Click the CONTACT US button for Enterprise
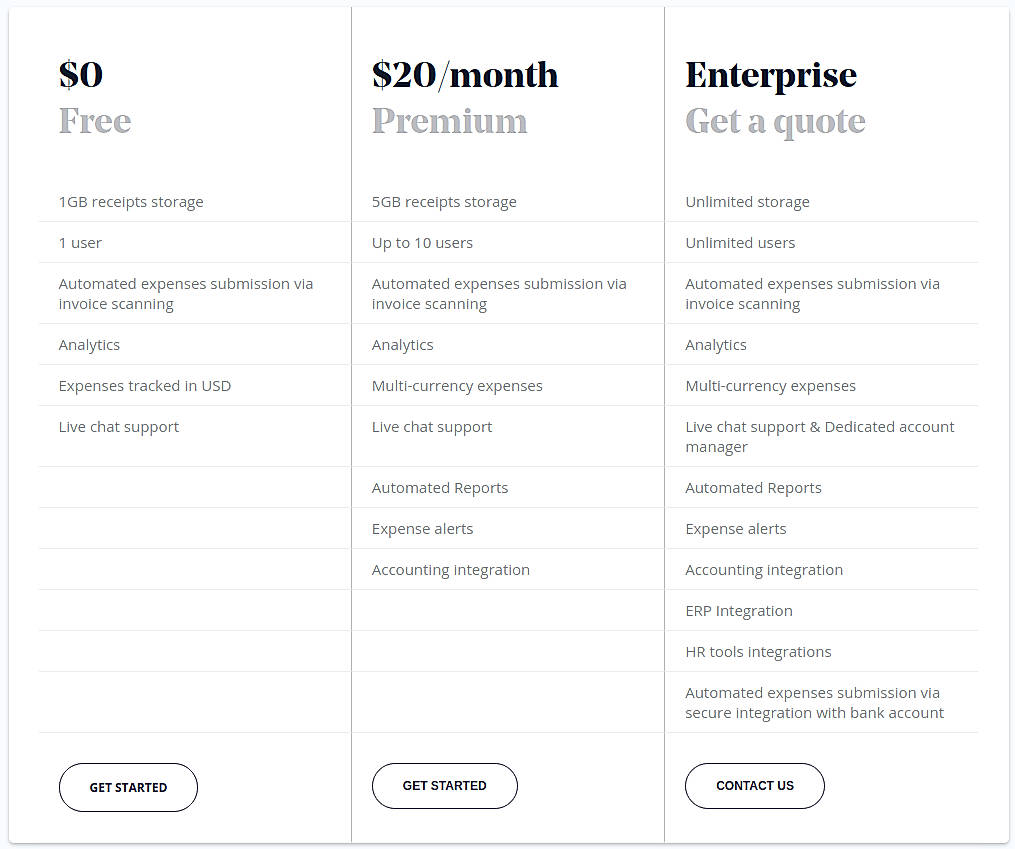This screenshot has height=849, width=1015. [754, 786]
